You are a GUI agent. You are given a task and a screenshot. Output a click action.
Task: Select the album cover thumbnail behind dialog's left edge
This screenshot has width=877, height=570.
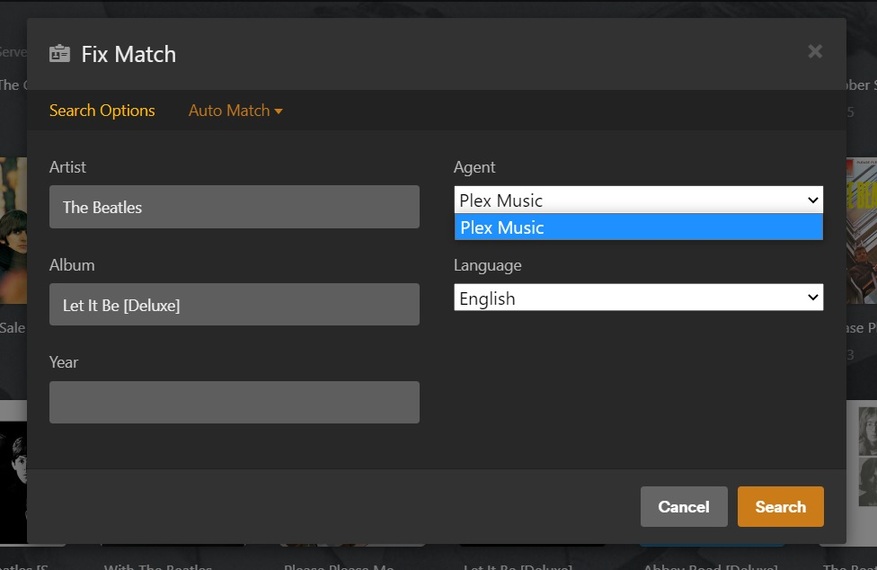[13, 230]
